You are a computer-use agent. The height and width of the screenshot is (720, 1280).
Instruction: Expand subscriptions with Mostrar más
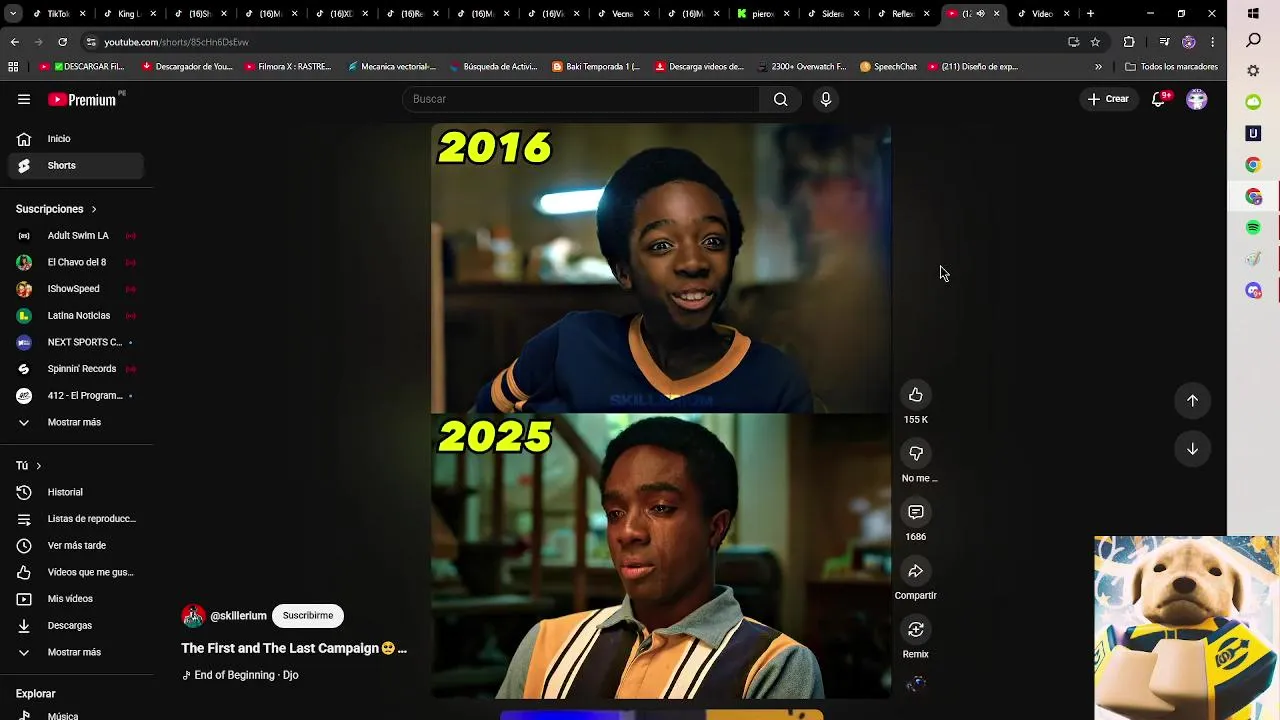point(75,422)
